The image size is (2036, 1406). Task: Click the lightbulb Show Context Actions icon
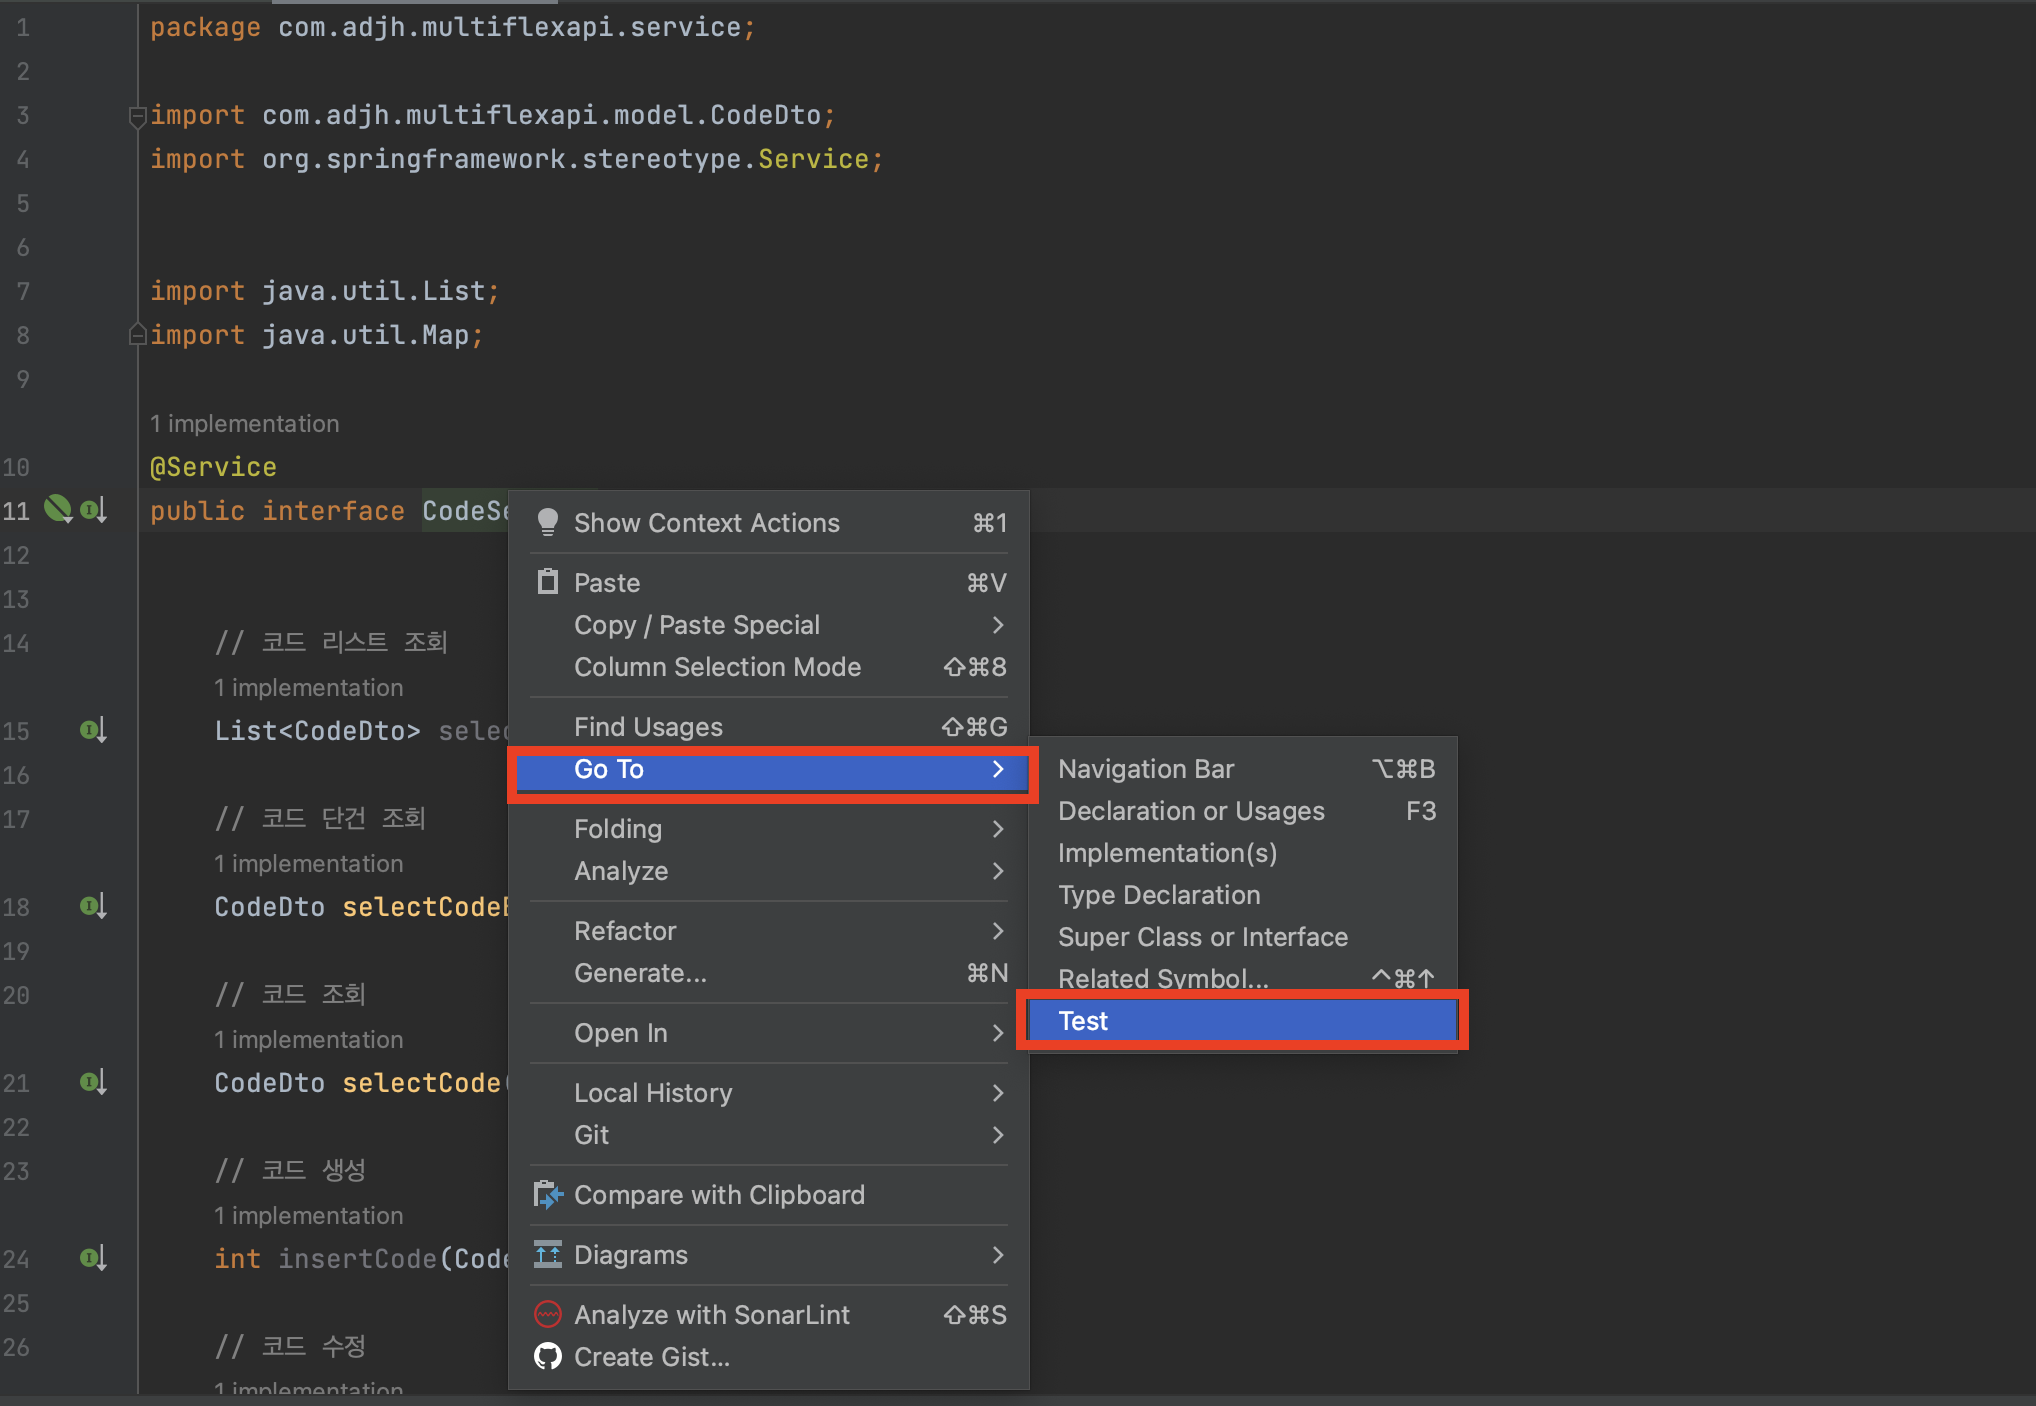(548, 522)
